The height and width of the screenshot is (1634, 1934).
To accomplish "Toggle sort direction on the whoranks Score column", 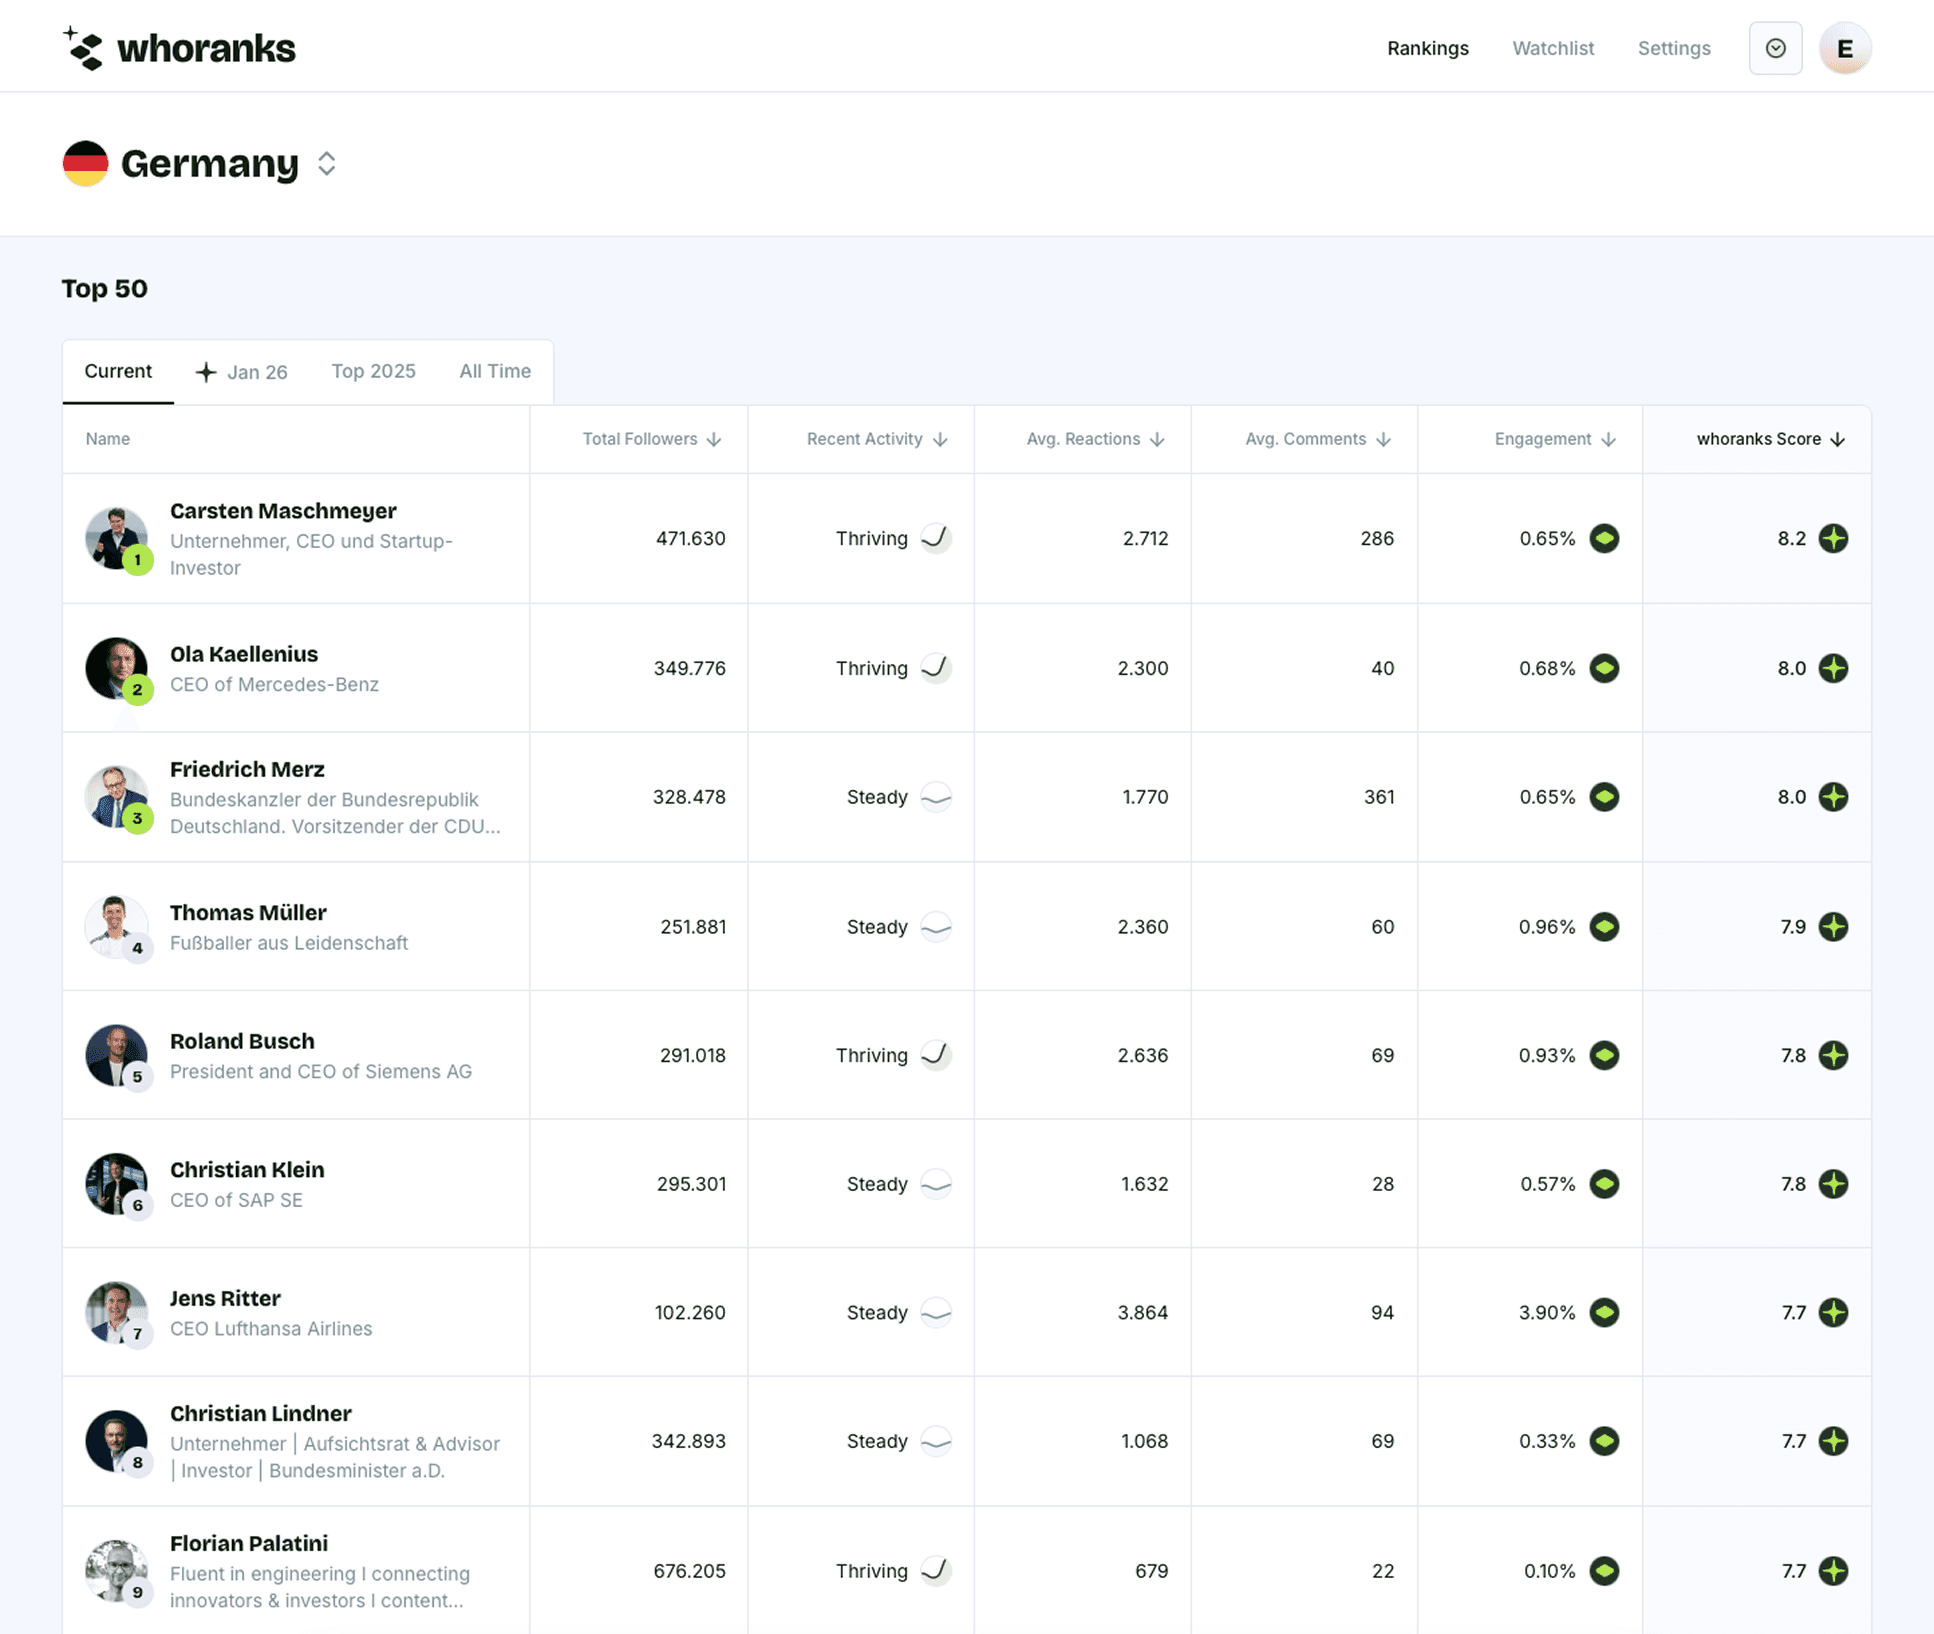I will pos(1838,438).
